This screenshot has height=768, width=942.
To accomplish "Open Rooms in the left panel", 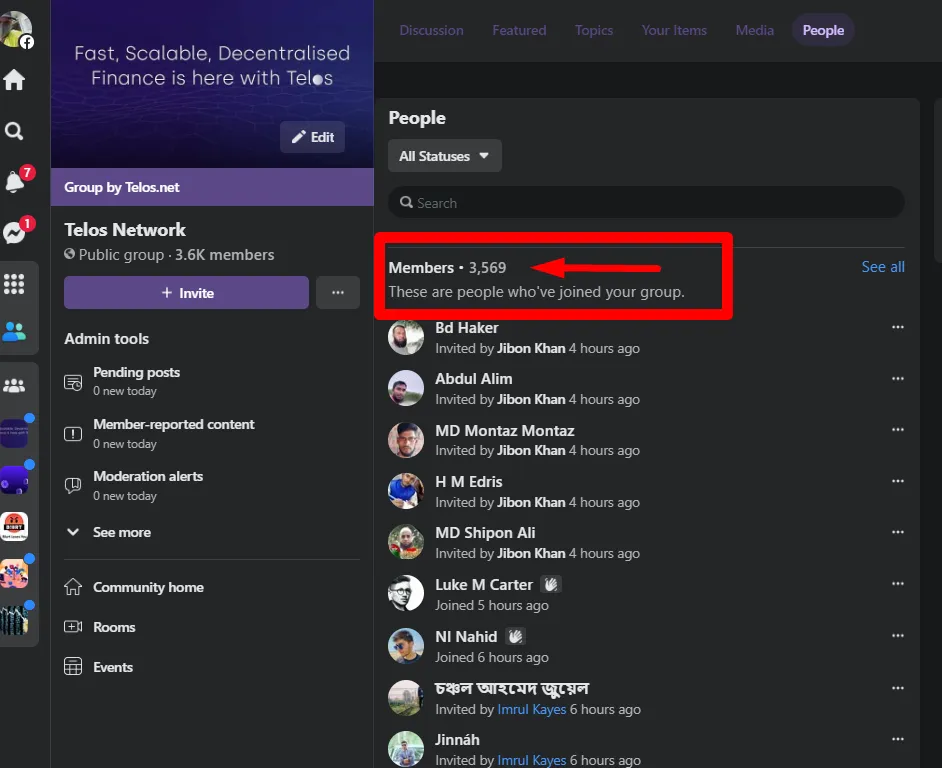I will [211, 627].
